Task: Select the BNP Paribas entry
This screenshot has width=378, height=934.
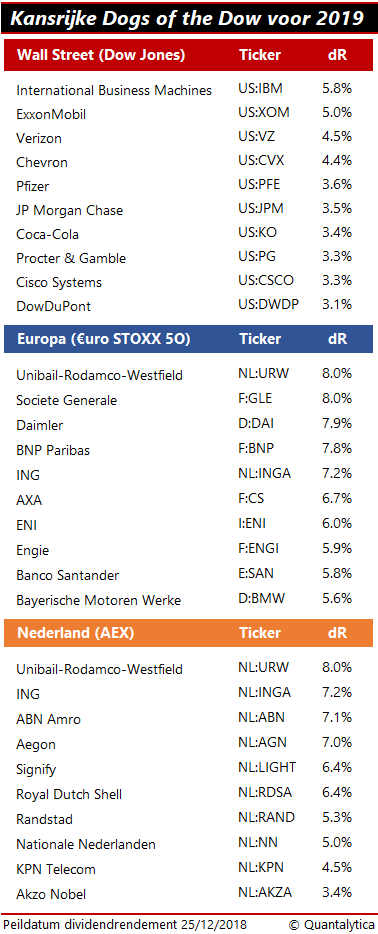Action: coord(53,450)
